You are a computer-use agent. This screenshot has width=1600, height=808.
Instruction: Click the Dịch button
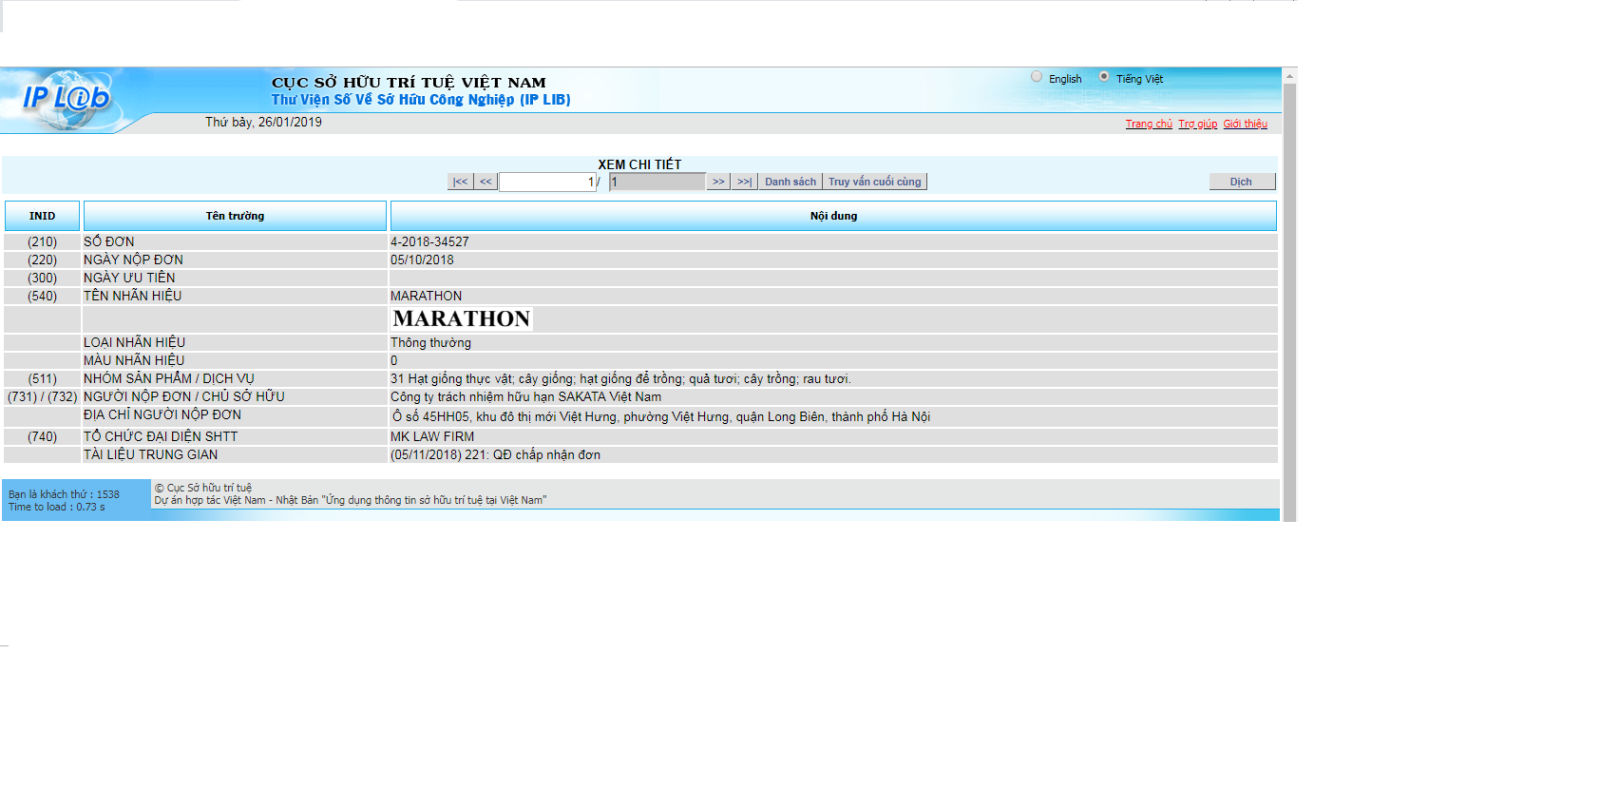pos(1241,182)
